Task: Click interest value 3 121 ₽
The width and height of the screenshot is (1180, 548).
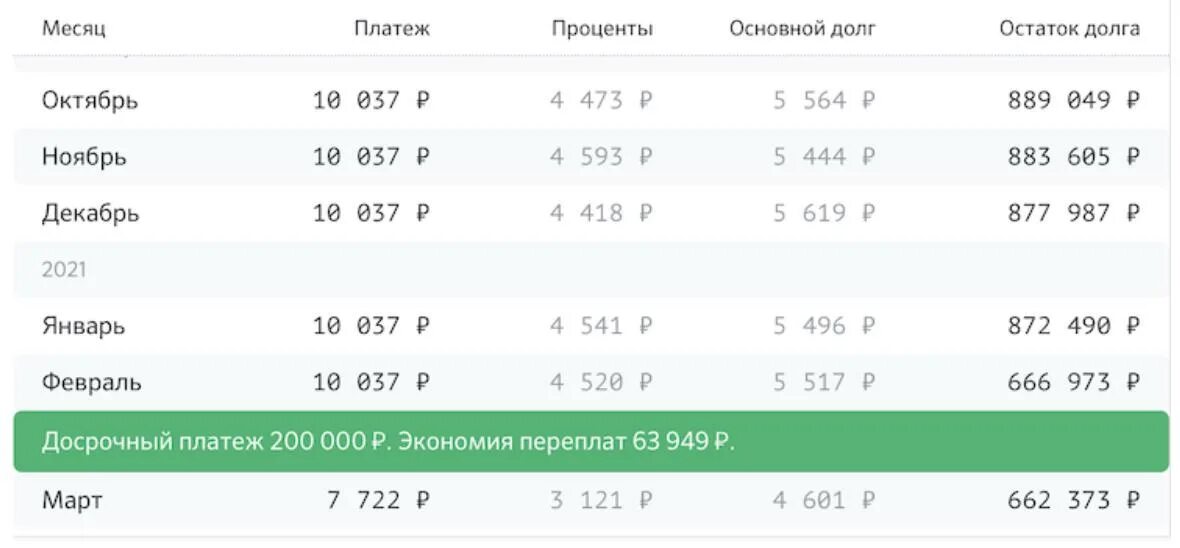Action: (x=600, y=501)
